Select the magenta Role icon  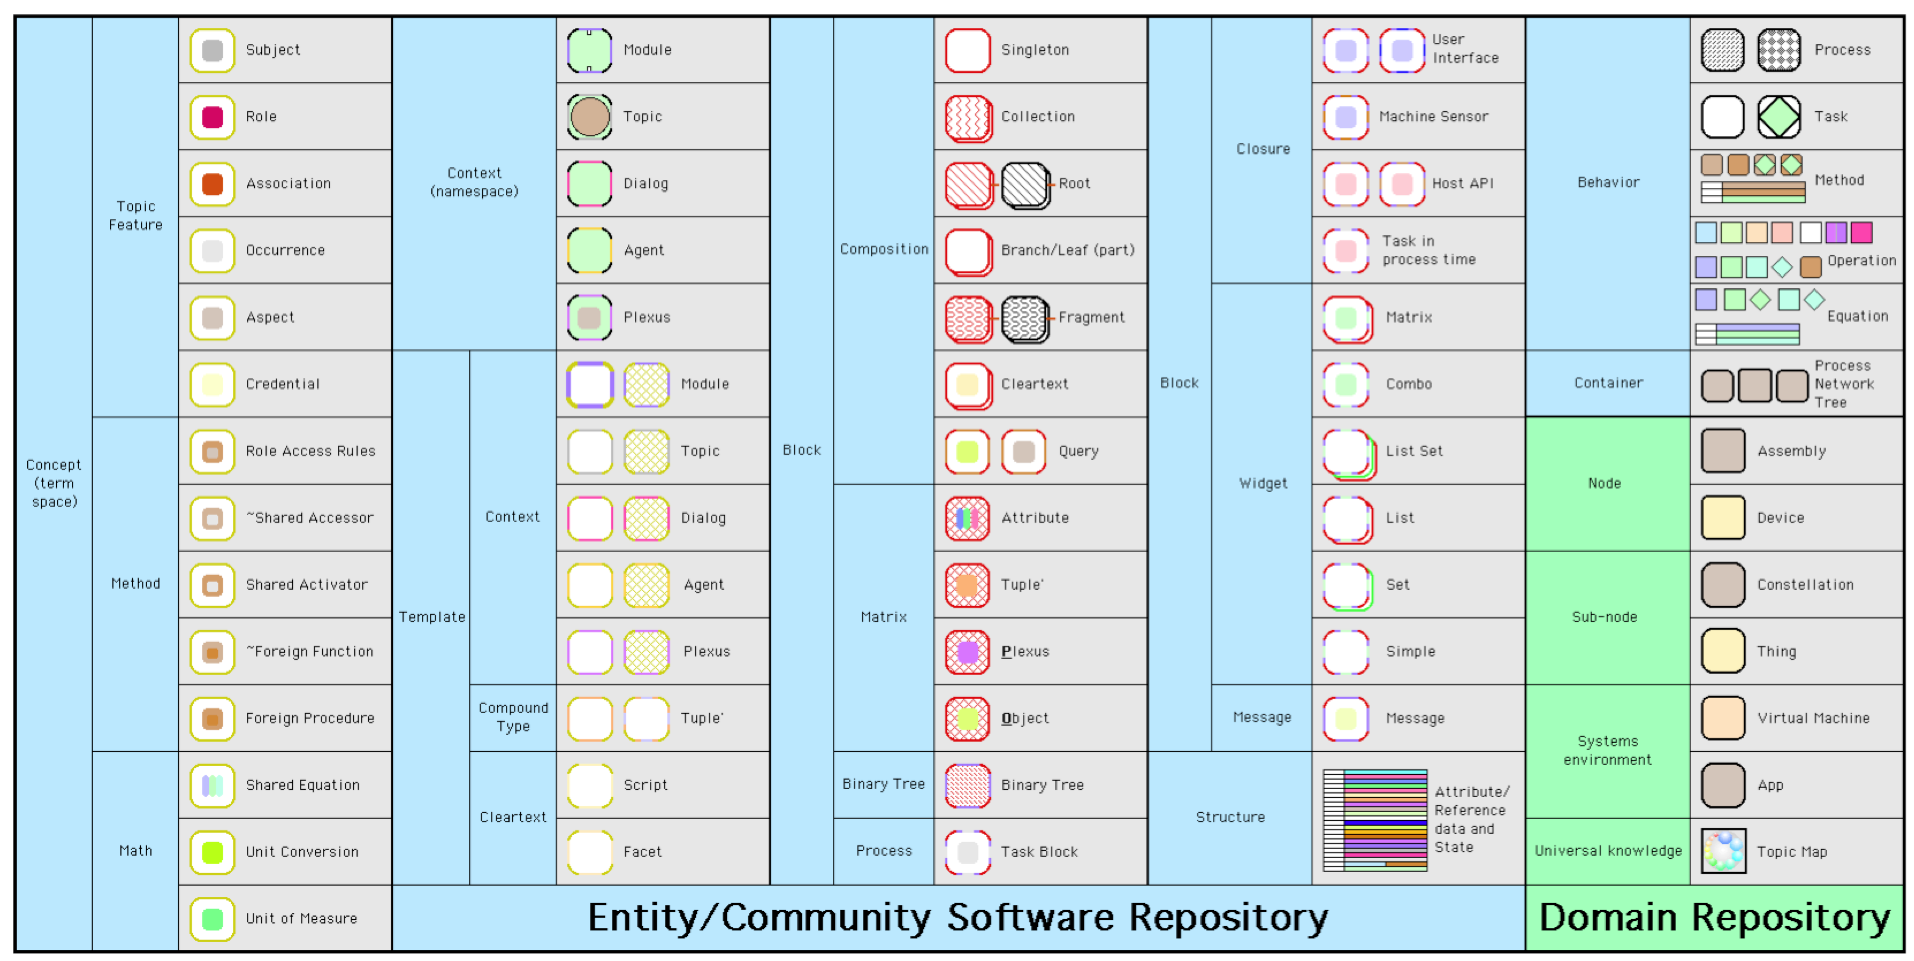click(x=212, y=117)
